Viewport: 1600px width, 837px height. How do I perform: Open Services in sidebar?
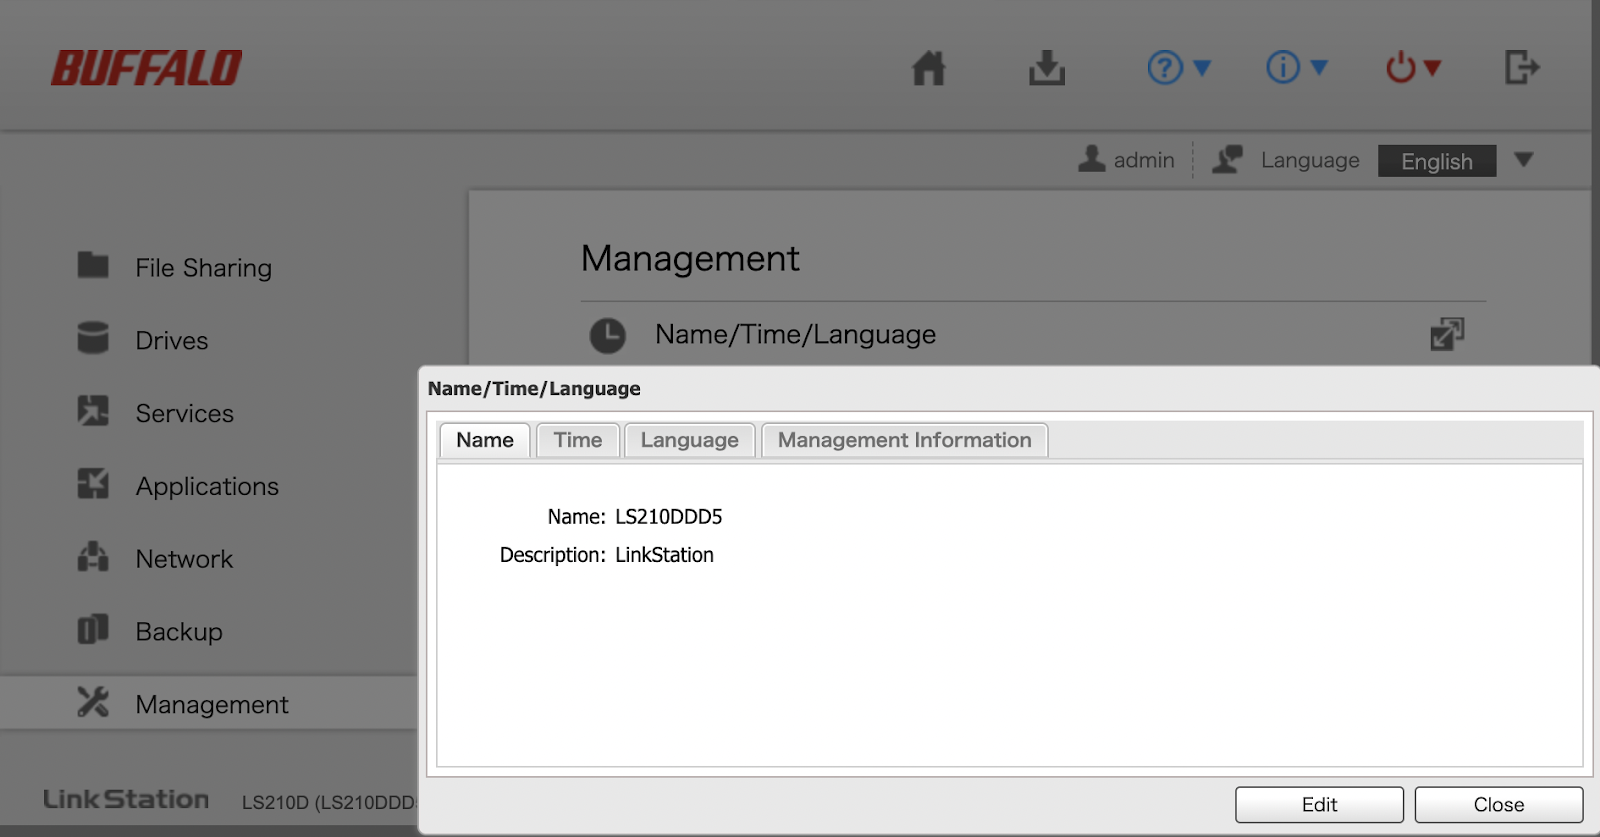(x=185, y=414)
